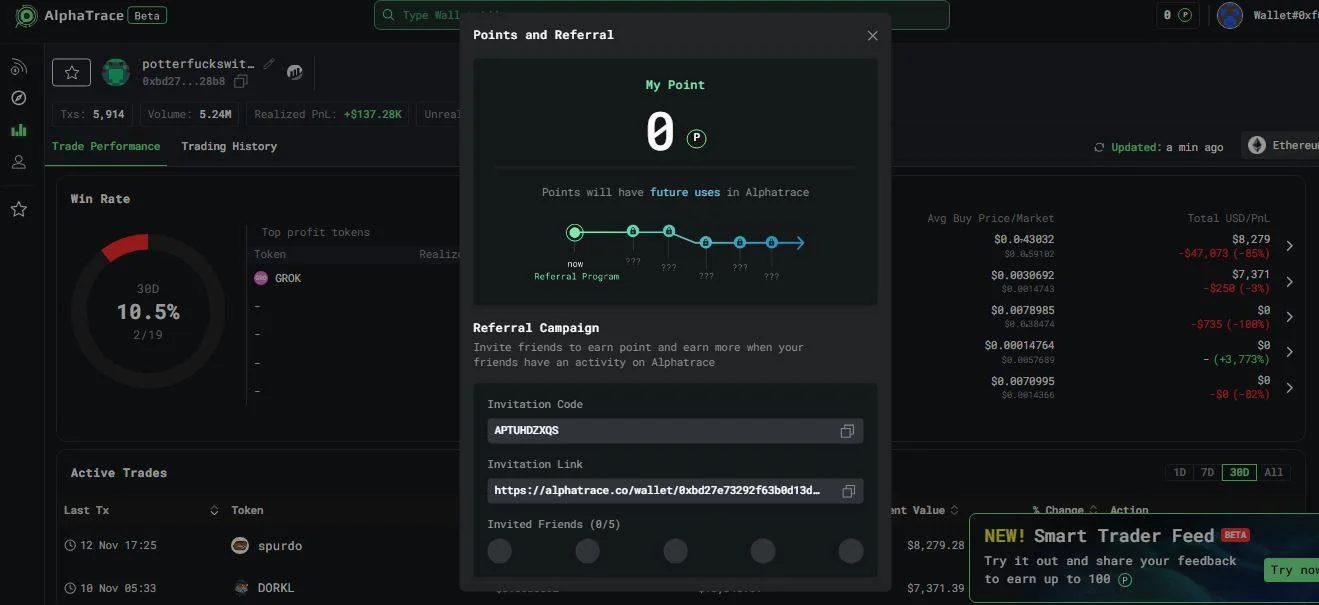Select the 30D timeframe filter

point(1239,472)
